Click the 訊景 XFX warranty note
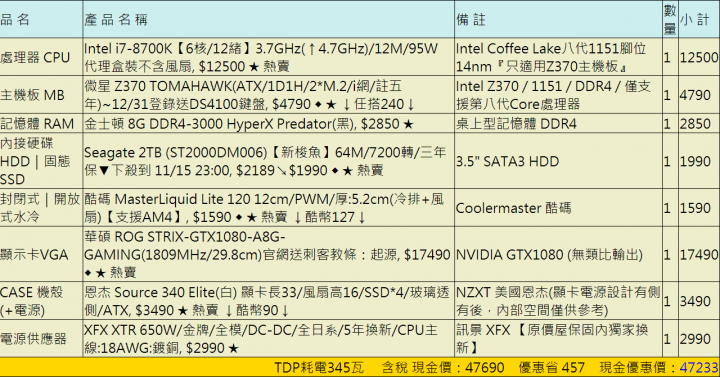Viewport: 720px width, 377px height. coord(552,339)
